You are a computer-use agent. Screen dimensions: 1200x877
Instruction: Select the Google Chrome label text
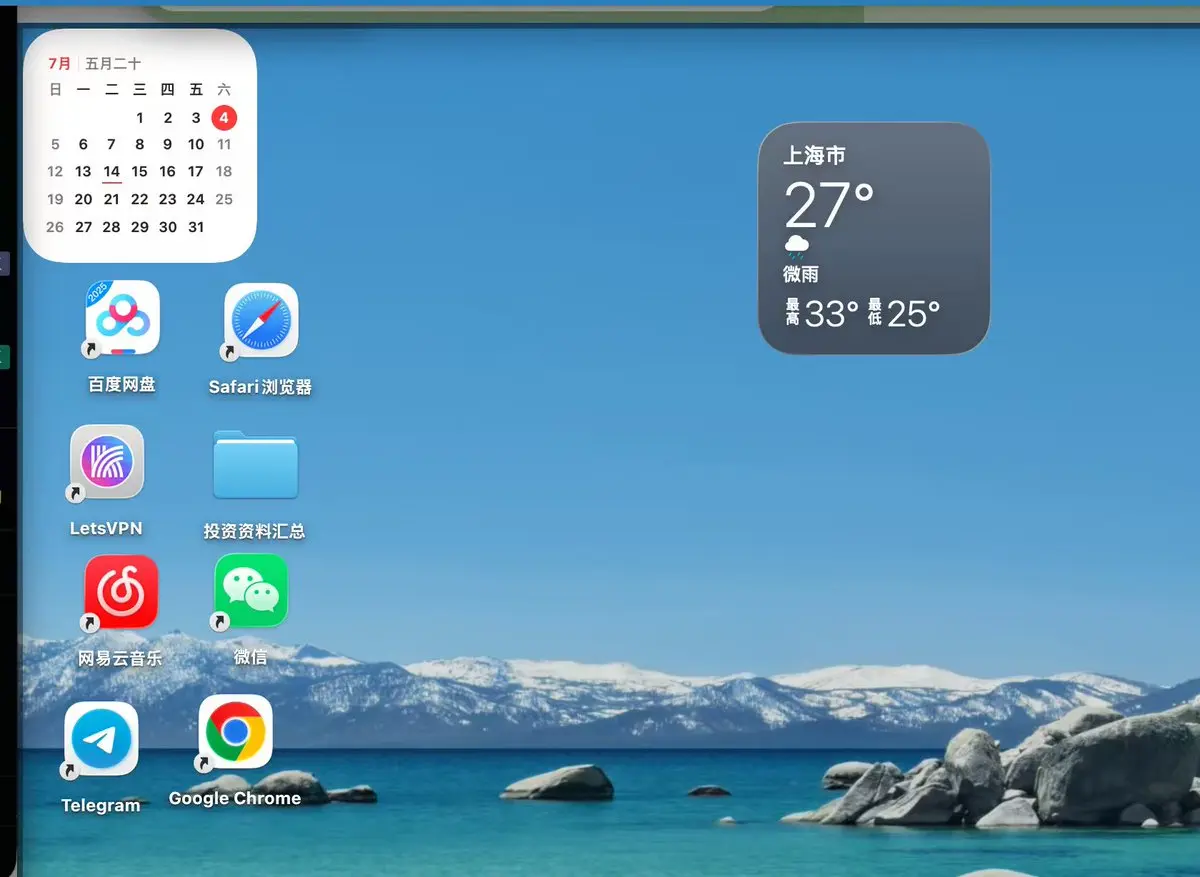pyautogui.click(x=235, y=798)
